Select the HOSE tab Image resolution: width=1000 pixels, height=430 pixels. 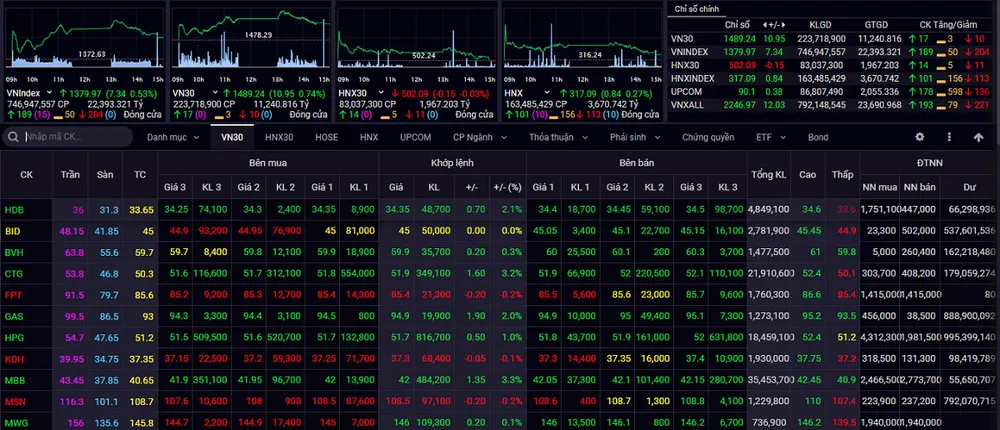326,137
